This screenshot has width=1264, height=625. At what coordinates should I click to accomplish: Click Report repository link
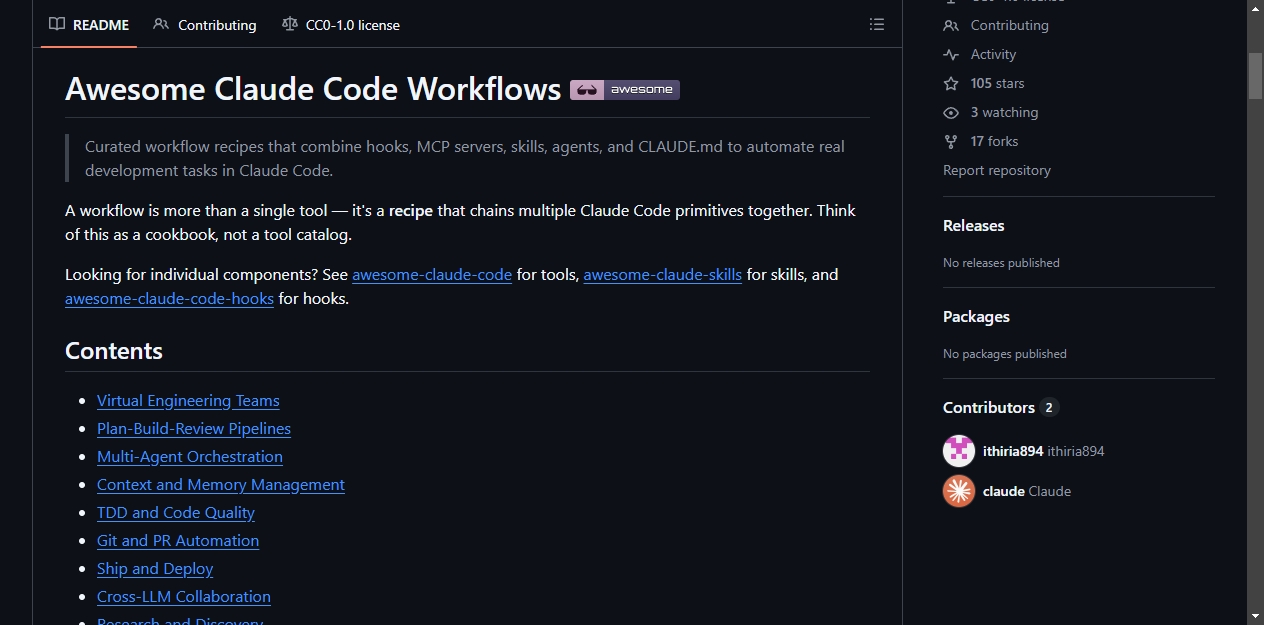[997, 170]
